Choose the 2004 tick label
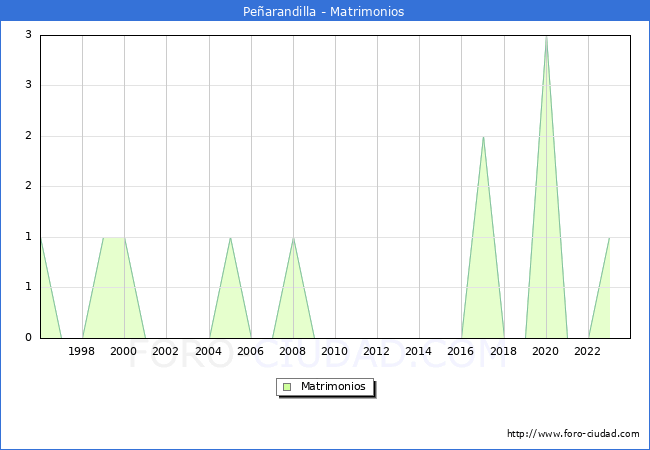650x450 pixels. tap(208, 351)
